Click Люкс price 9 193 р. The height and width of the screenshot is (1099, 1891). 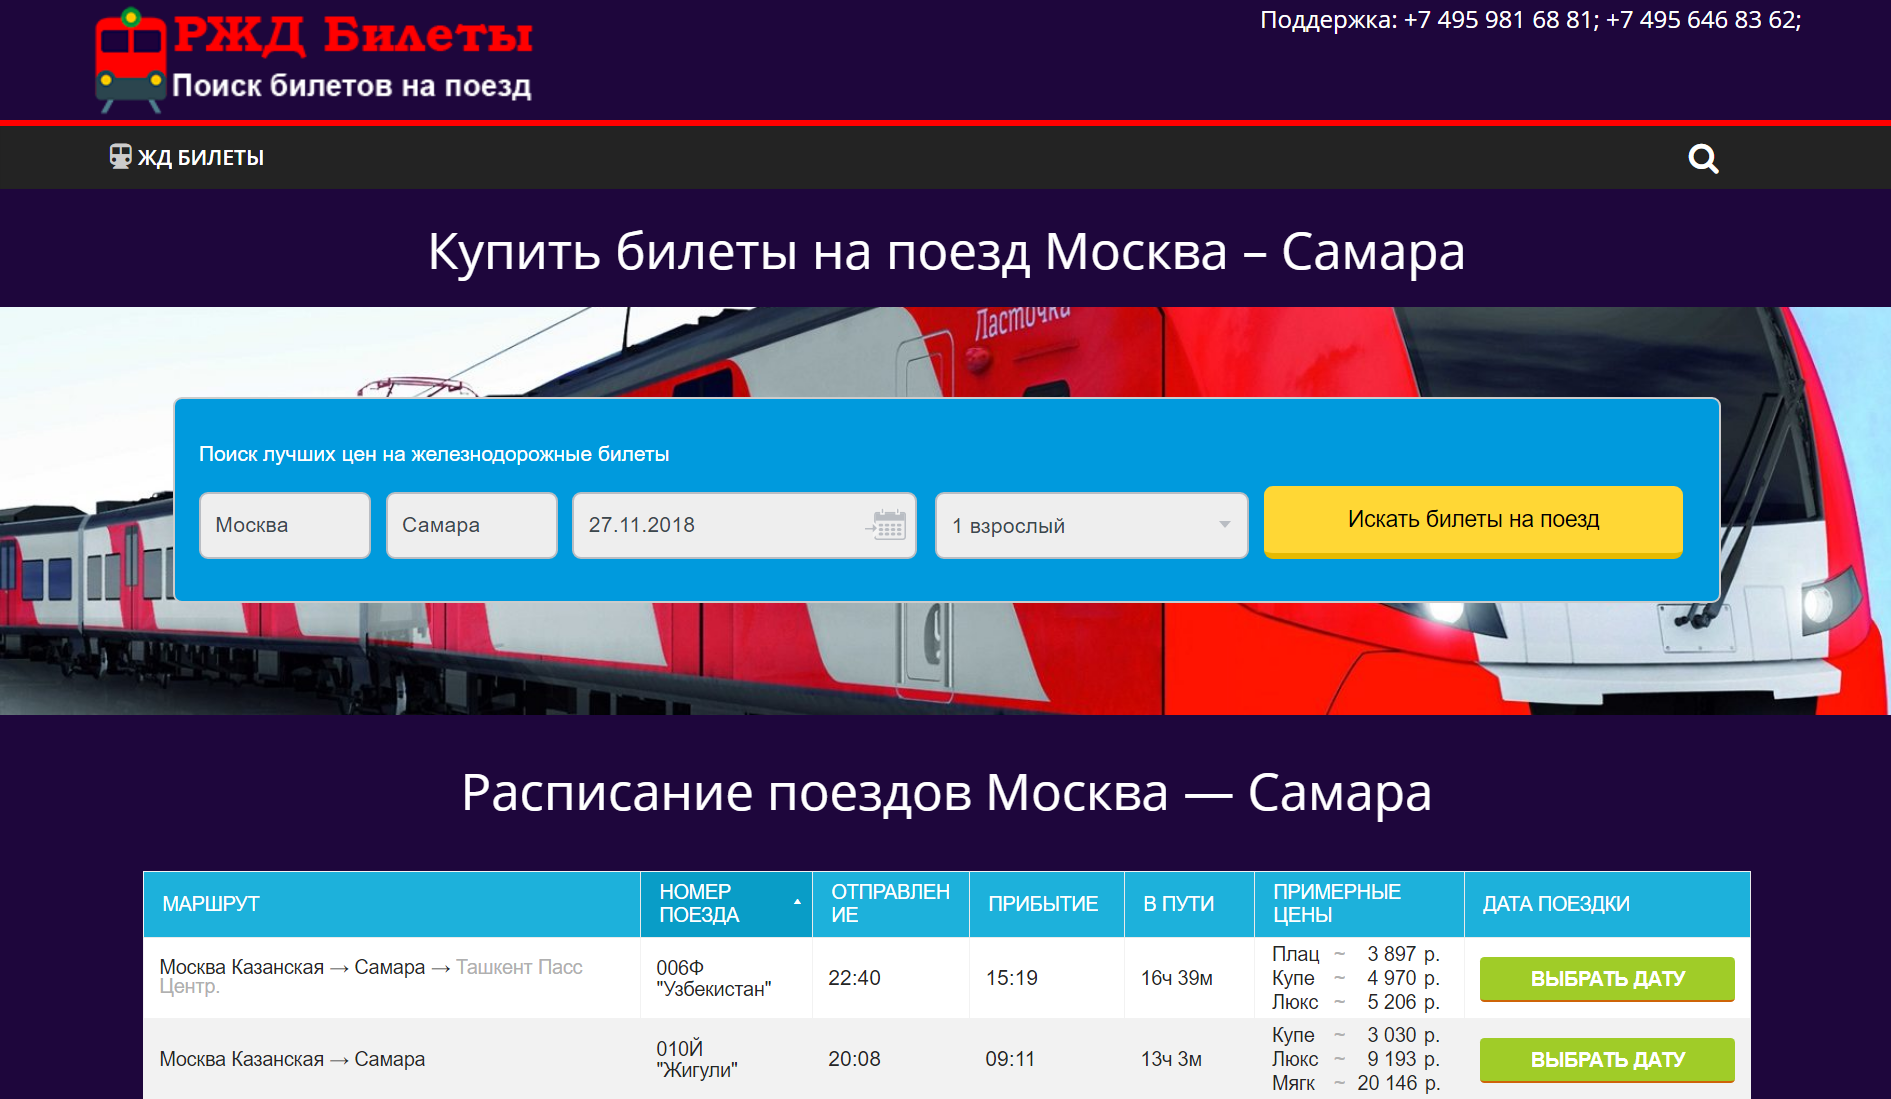[1355, 1059]
